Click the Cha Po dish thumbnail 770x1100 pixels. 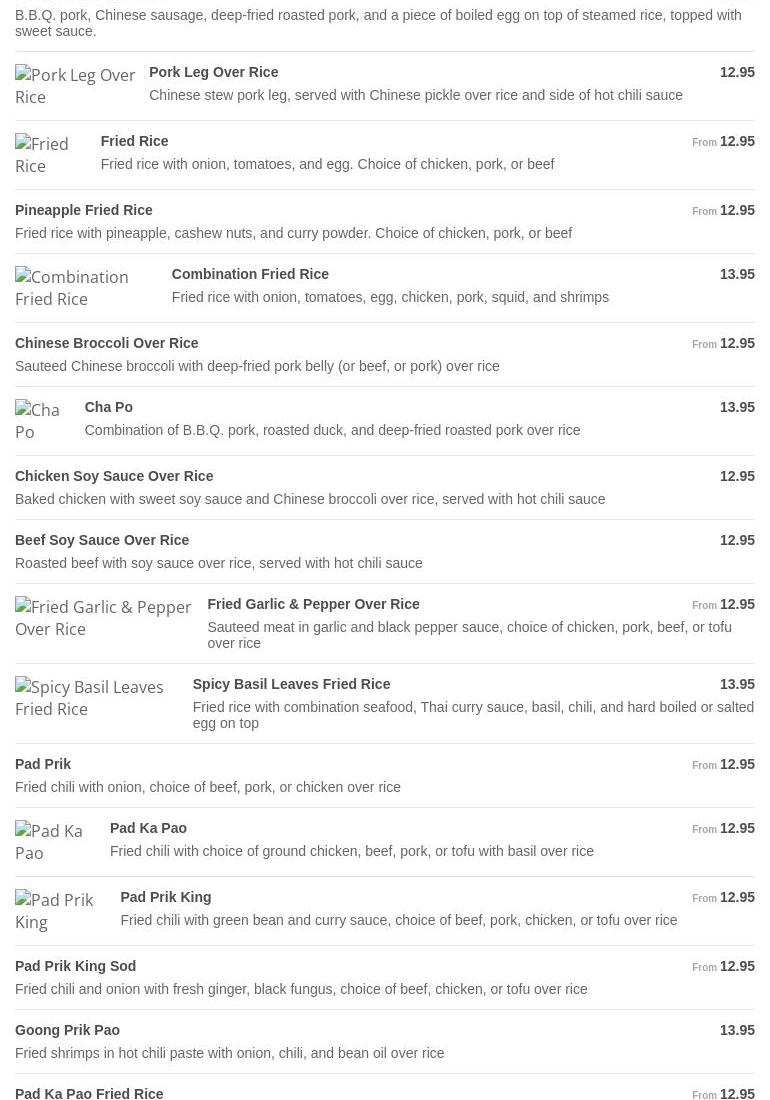click(43, 421)
